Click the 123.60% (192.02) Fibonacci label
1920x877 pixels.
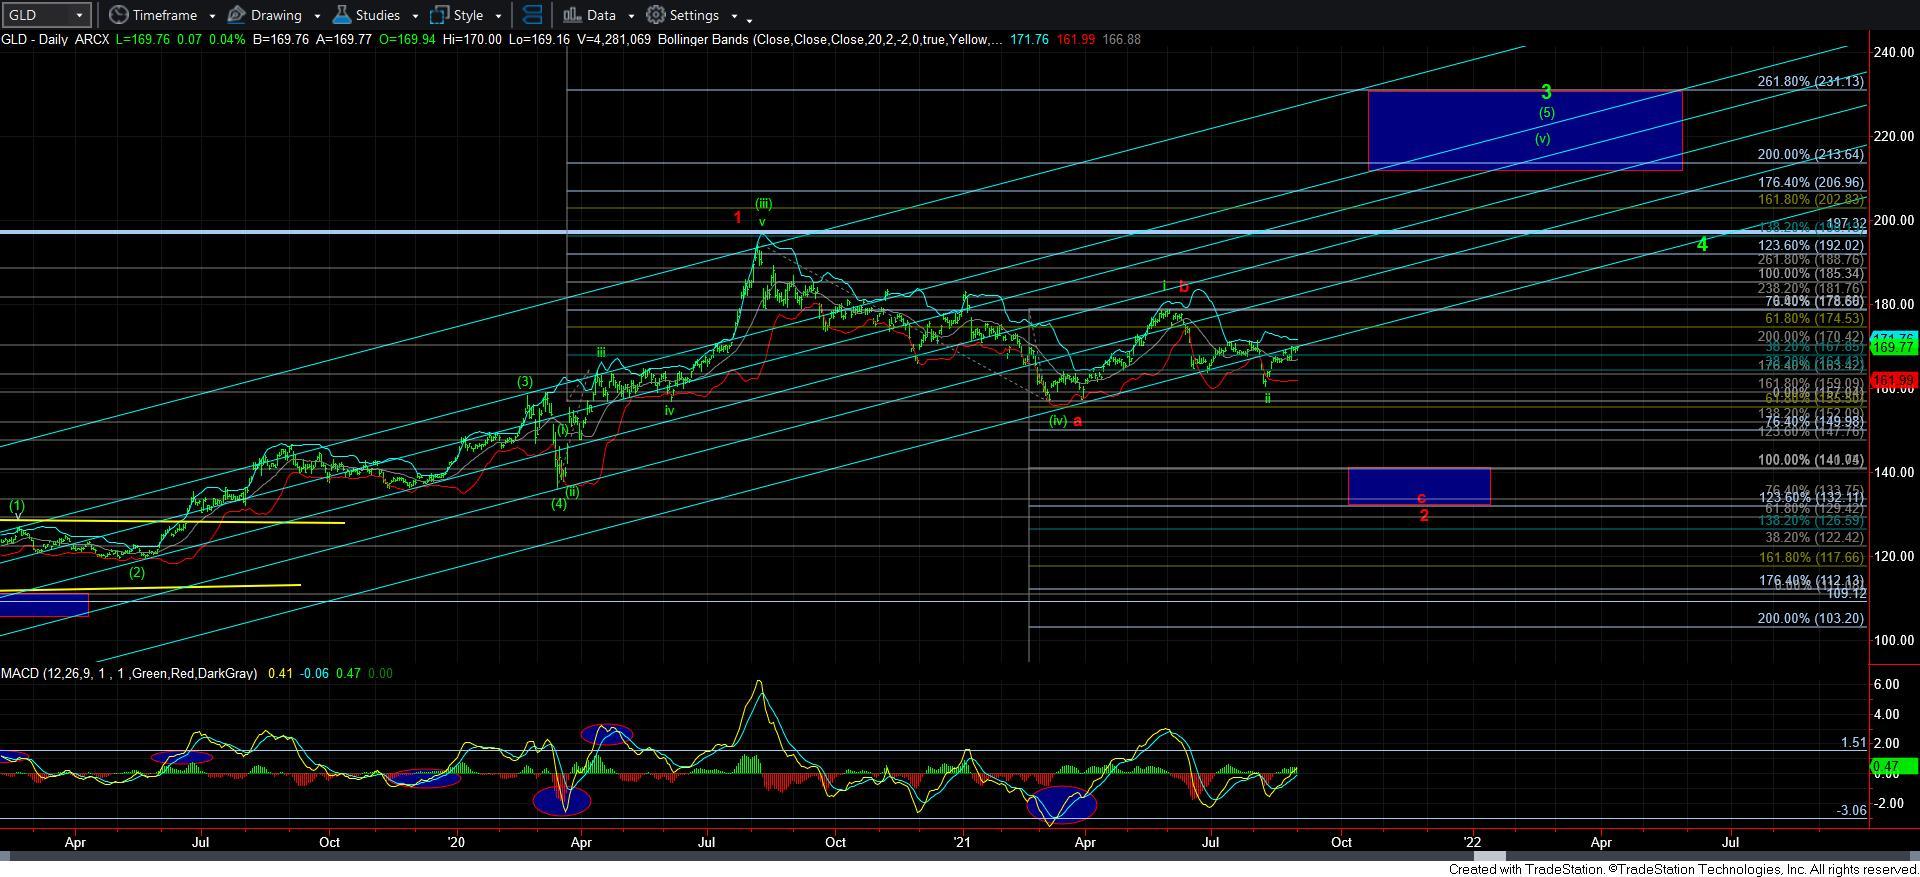tap(1810, 245)
